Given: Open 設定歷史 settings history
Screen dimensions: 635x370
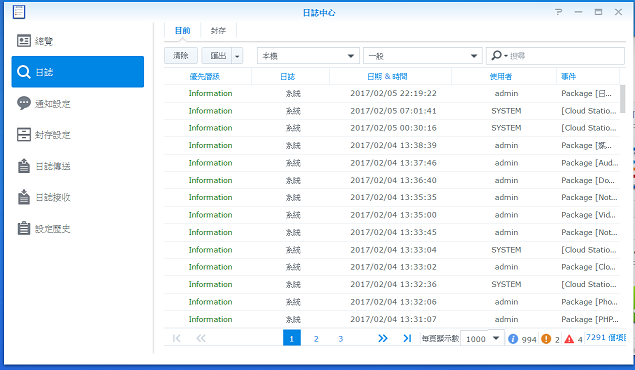Looking at the screenshot, I should (x=77, y=228).
